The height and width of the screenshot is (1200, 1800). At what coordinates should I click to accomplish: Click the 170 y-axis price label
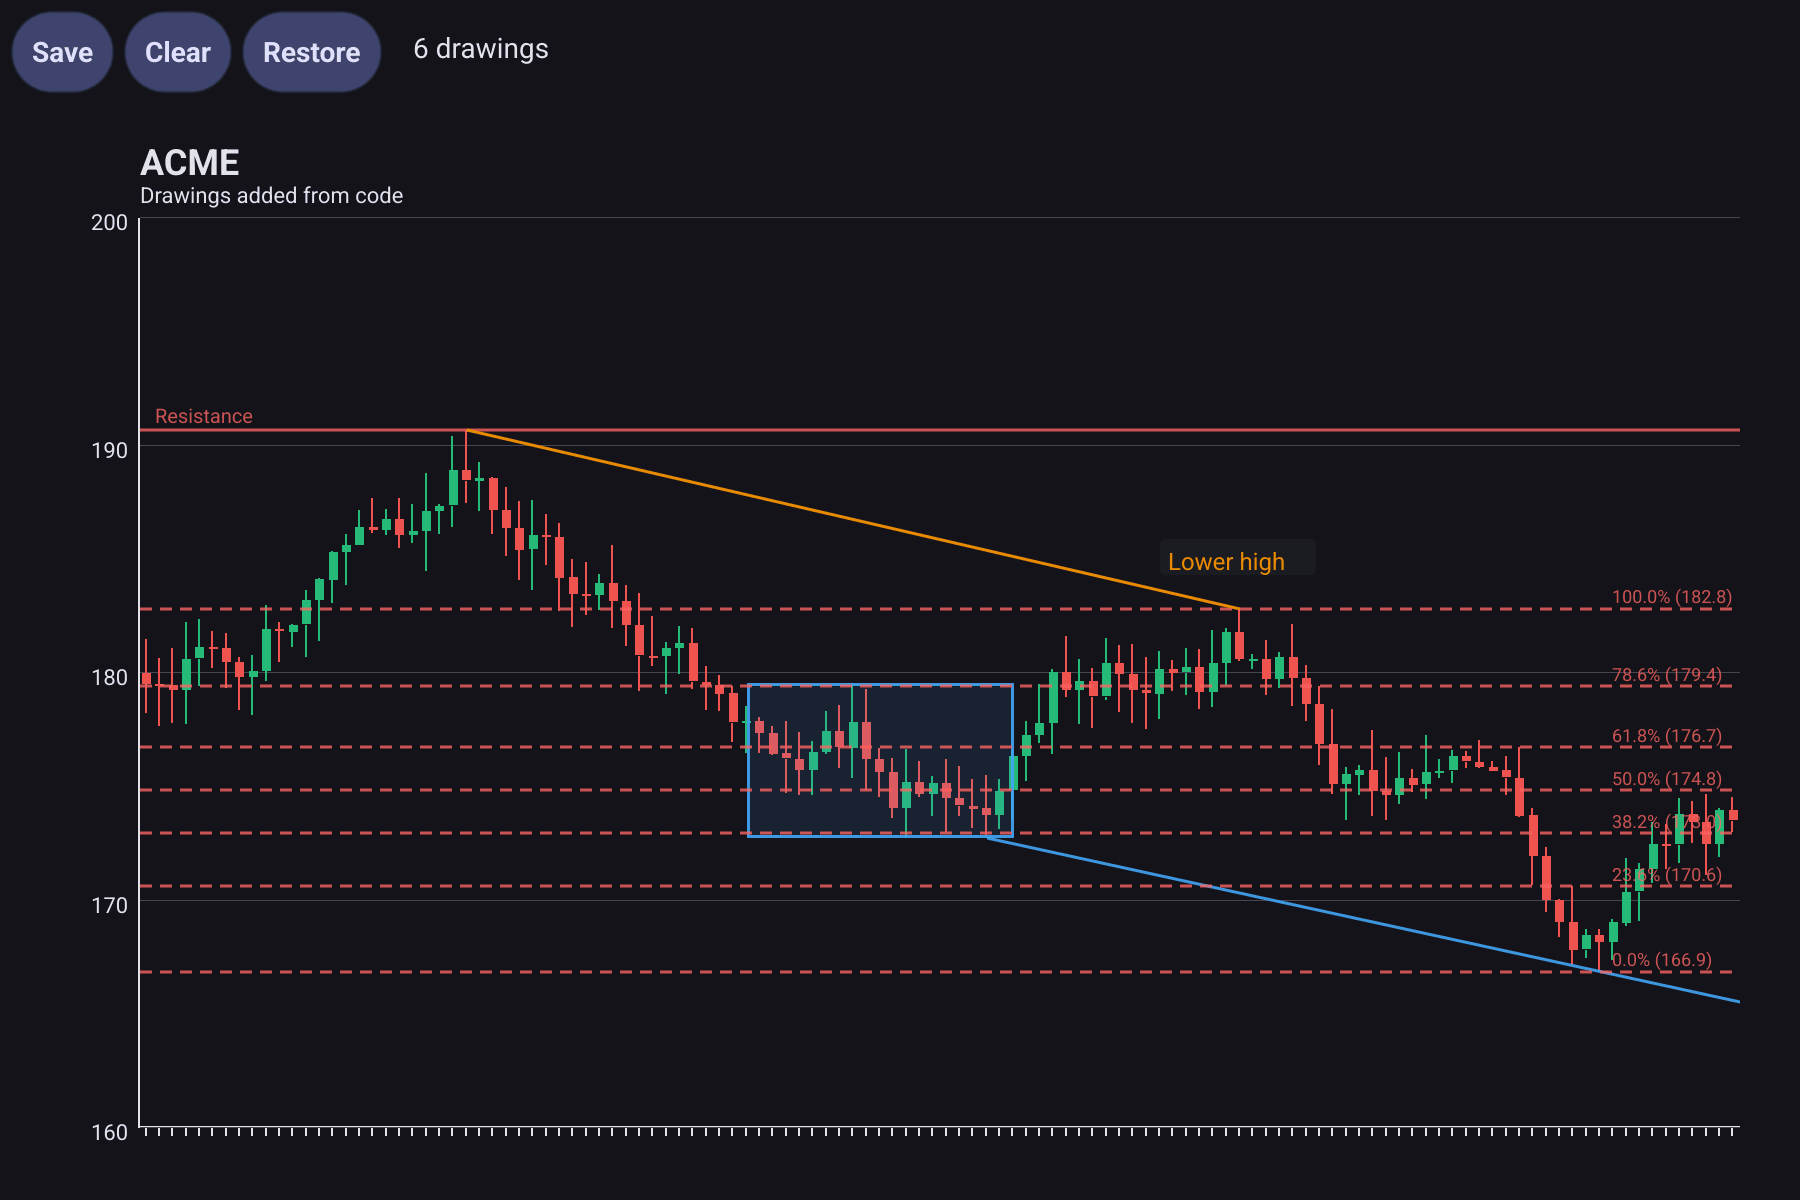coord(109,905)
